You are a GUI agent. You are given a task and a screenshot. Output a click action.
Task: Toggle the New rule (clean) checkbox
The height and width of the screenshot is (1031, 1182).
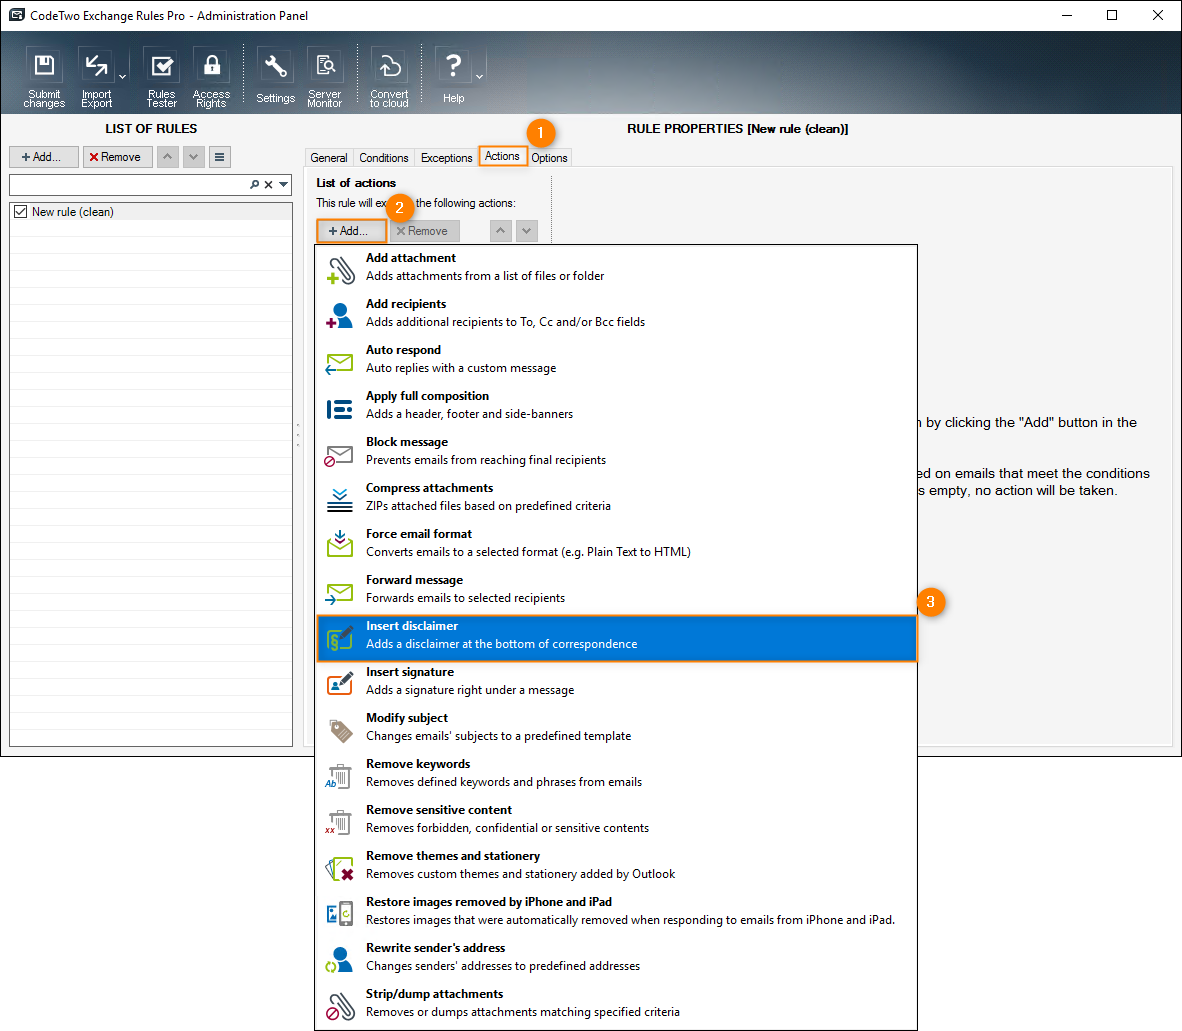20,212
